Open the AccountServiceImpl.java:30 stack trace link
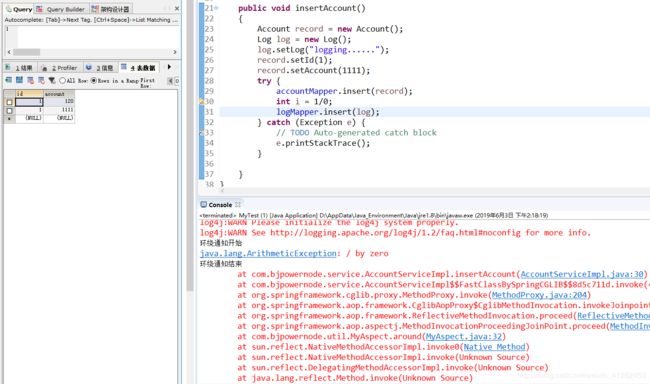This screenshot has height=384, width=650. pos(582,274)
